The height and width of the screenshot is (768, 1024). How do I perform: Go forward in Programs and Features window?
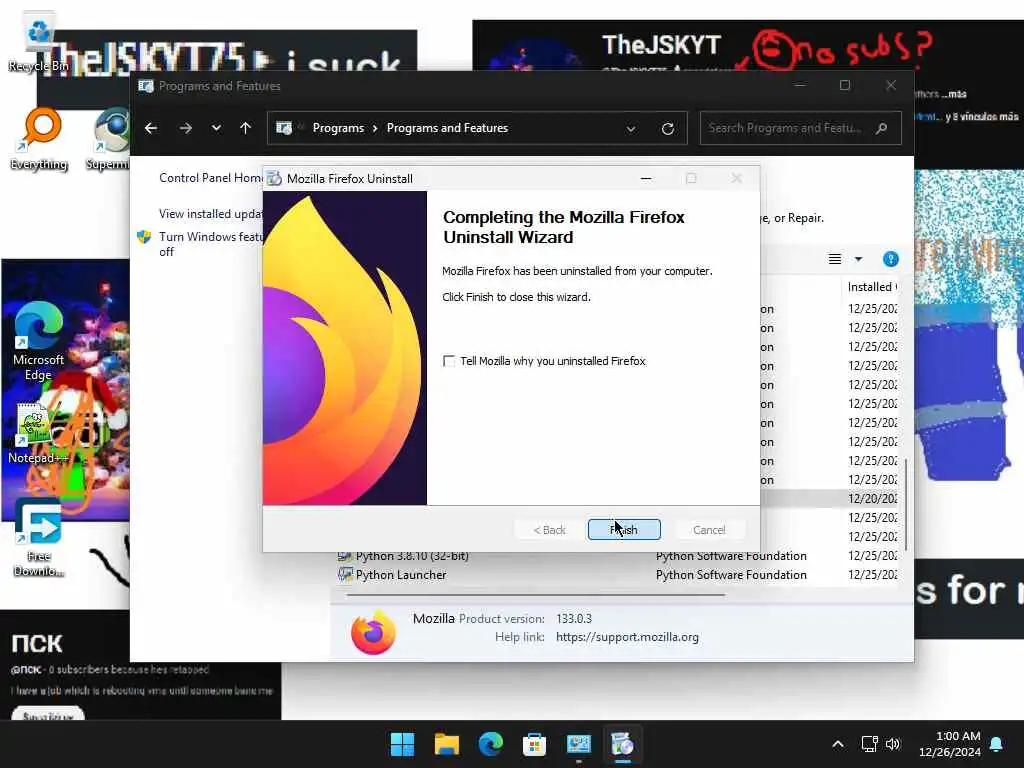pos(185,128)
